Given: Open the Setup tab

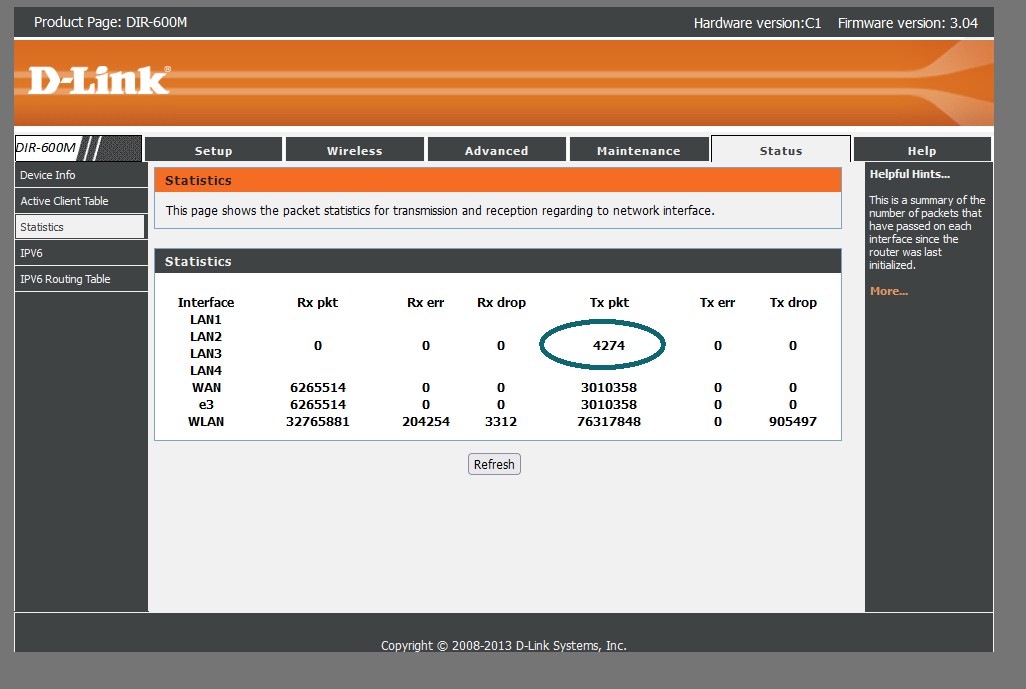Looking at the screenshot, I should 213,150.
